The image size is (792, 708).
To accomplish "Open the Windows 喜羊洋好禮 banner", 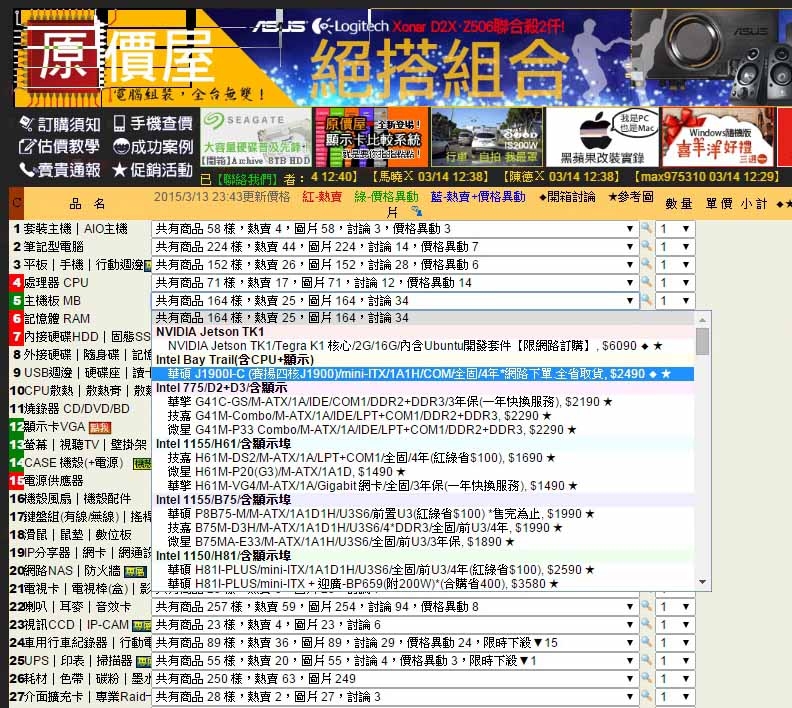I will coord(718,137).
